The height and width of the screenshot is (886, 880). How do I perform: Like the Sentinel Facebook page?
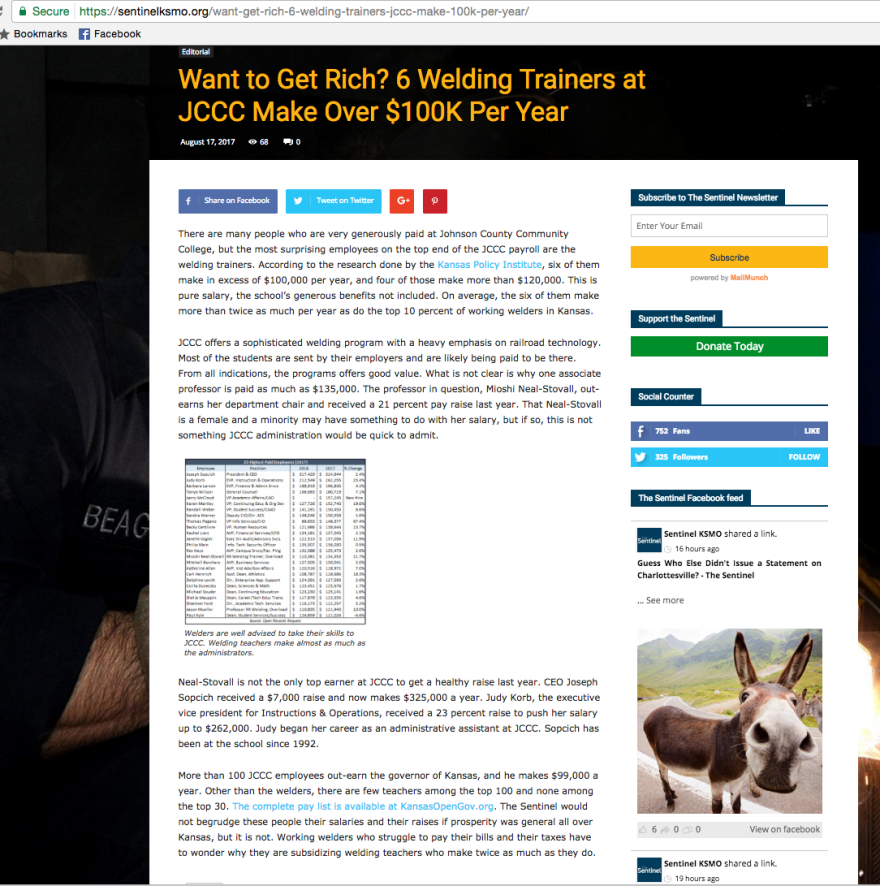pos(812,431)
